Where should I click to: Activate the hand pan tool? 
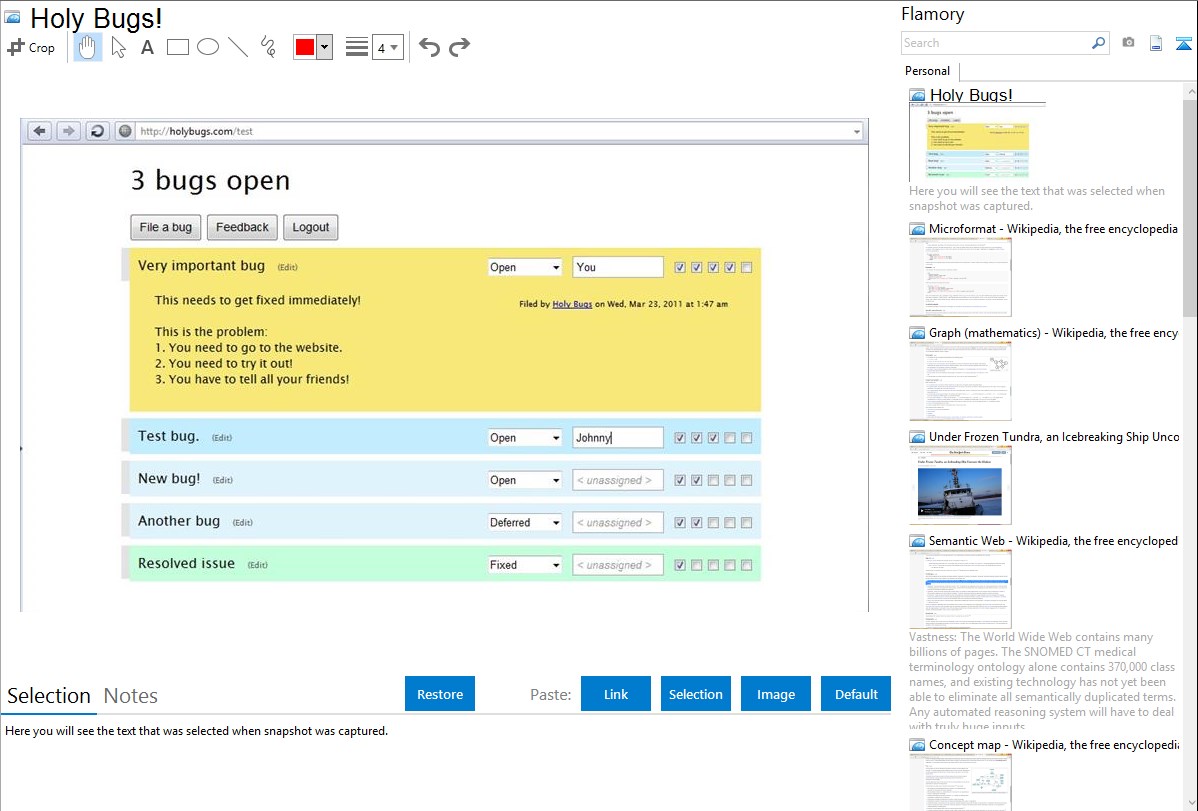[88, 47]
